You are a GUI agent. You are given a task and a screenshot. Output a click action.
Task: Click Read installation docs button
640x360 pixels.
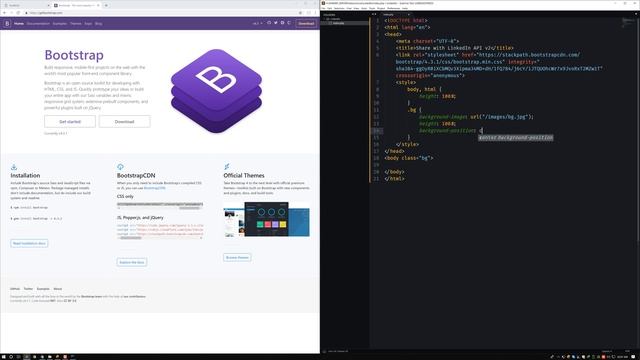(29, 243)
